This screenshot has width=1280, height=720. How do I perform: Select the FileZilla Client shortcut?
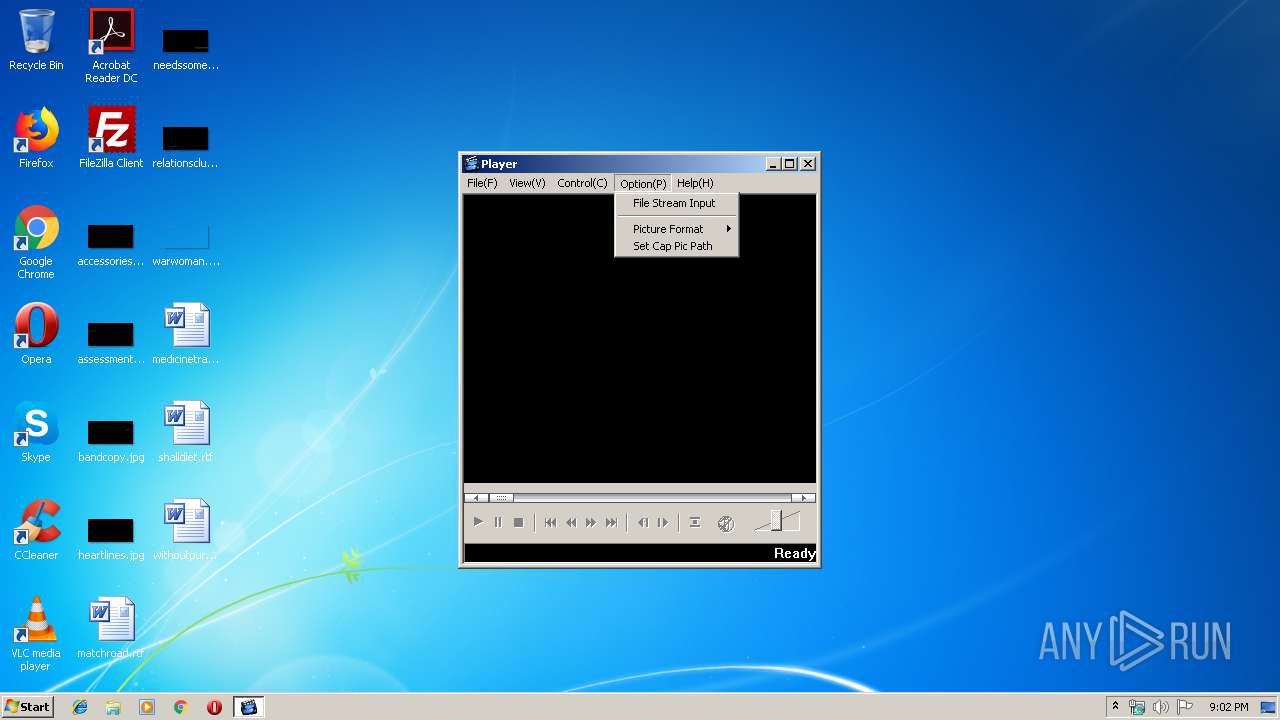click(x=111, y=138)
